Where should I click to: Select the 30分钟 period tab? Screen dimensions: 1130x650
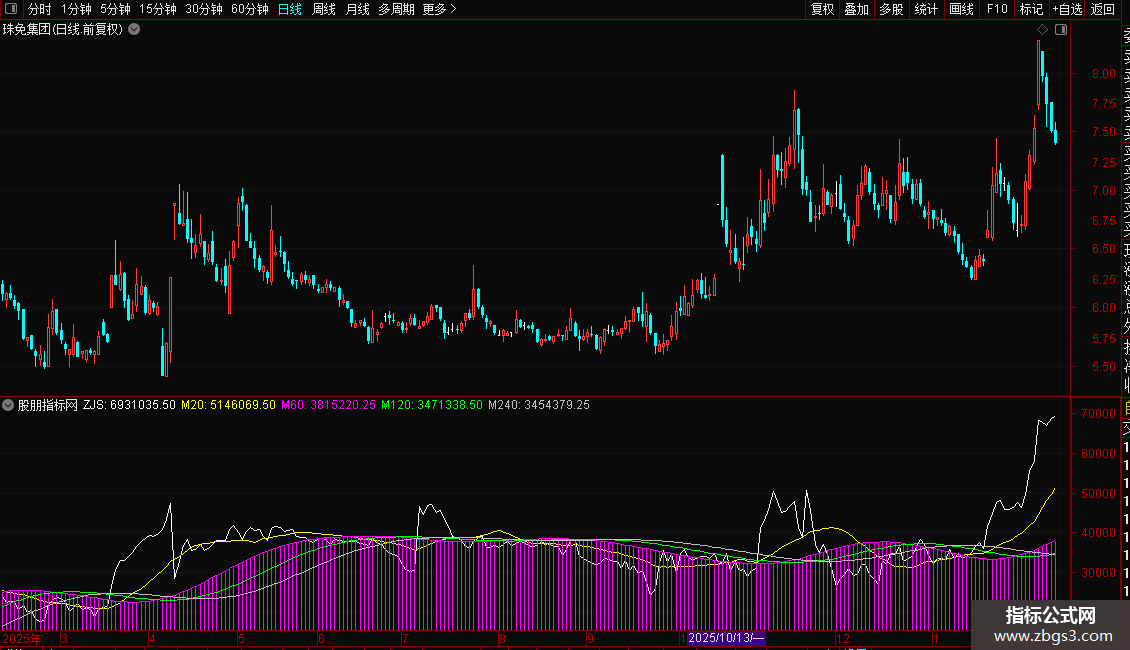(x=203, y=9)
